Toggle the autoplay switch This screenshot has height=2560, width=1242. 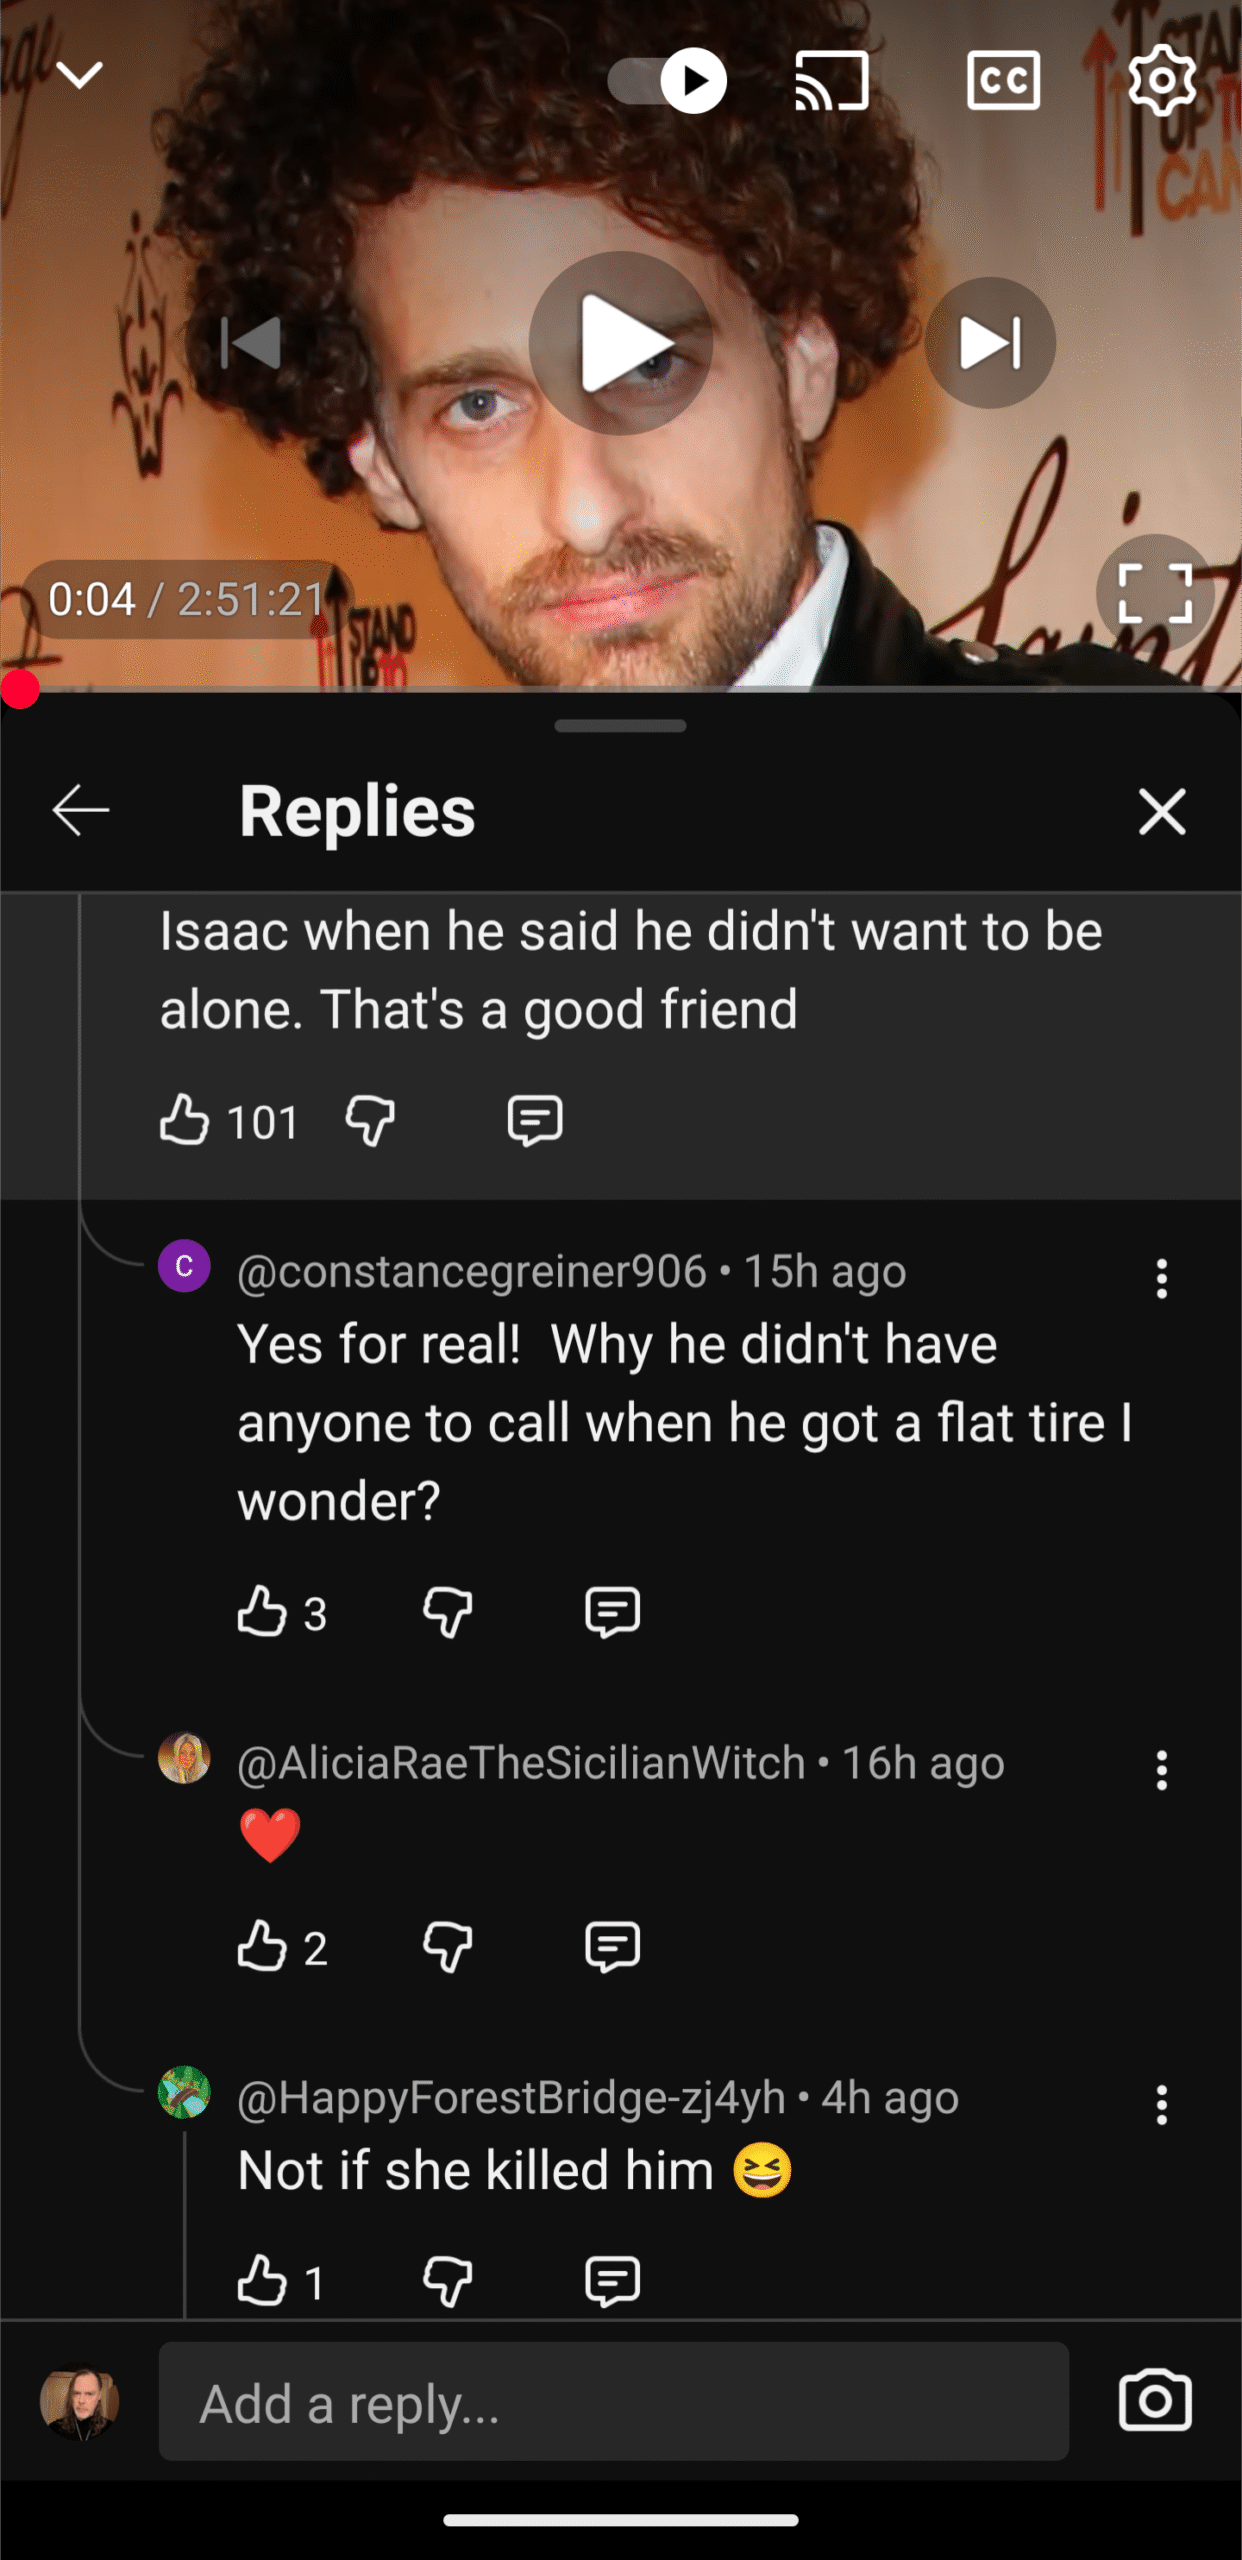click(x=668, y=80)
